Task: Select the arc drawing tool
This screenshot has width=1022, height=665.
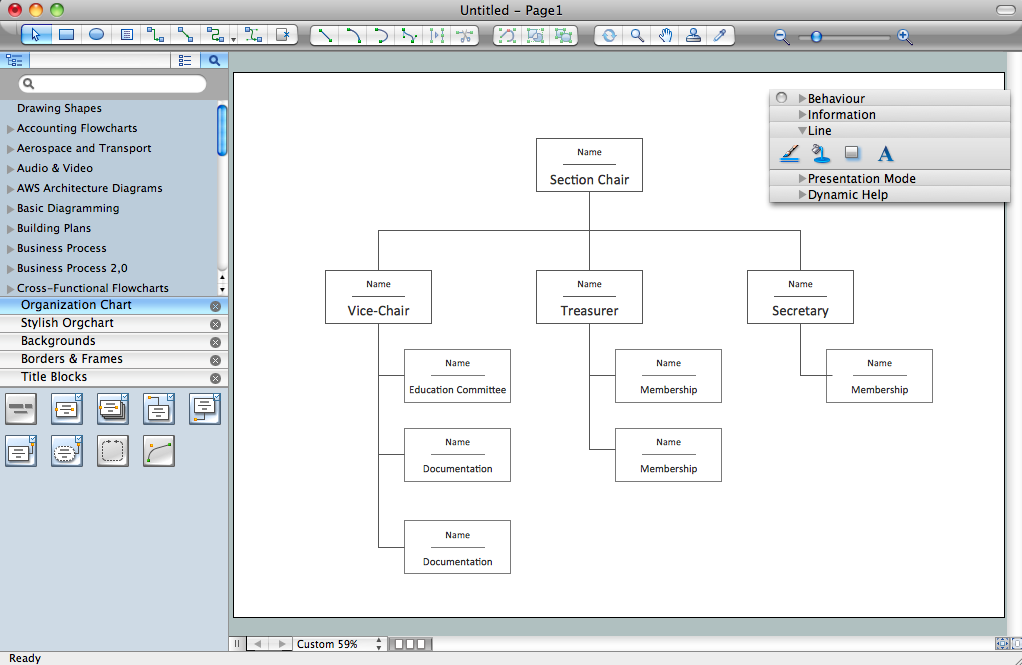Action: [353, 35]
